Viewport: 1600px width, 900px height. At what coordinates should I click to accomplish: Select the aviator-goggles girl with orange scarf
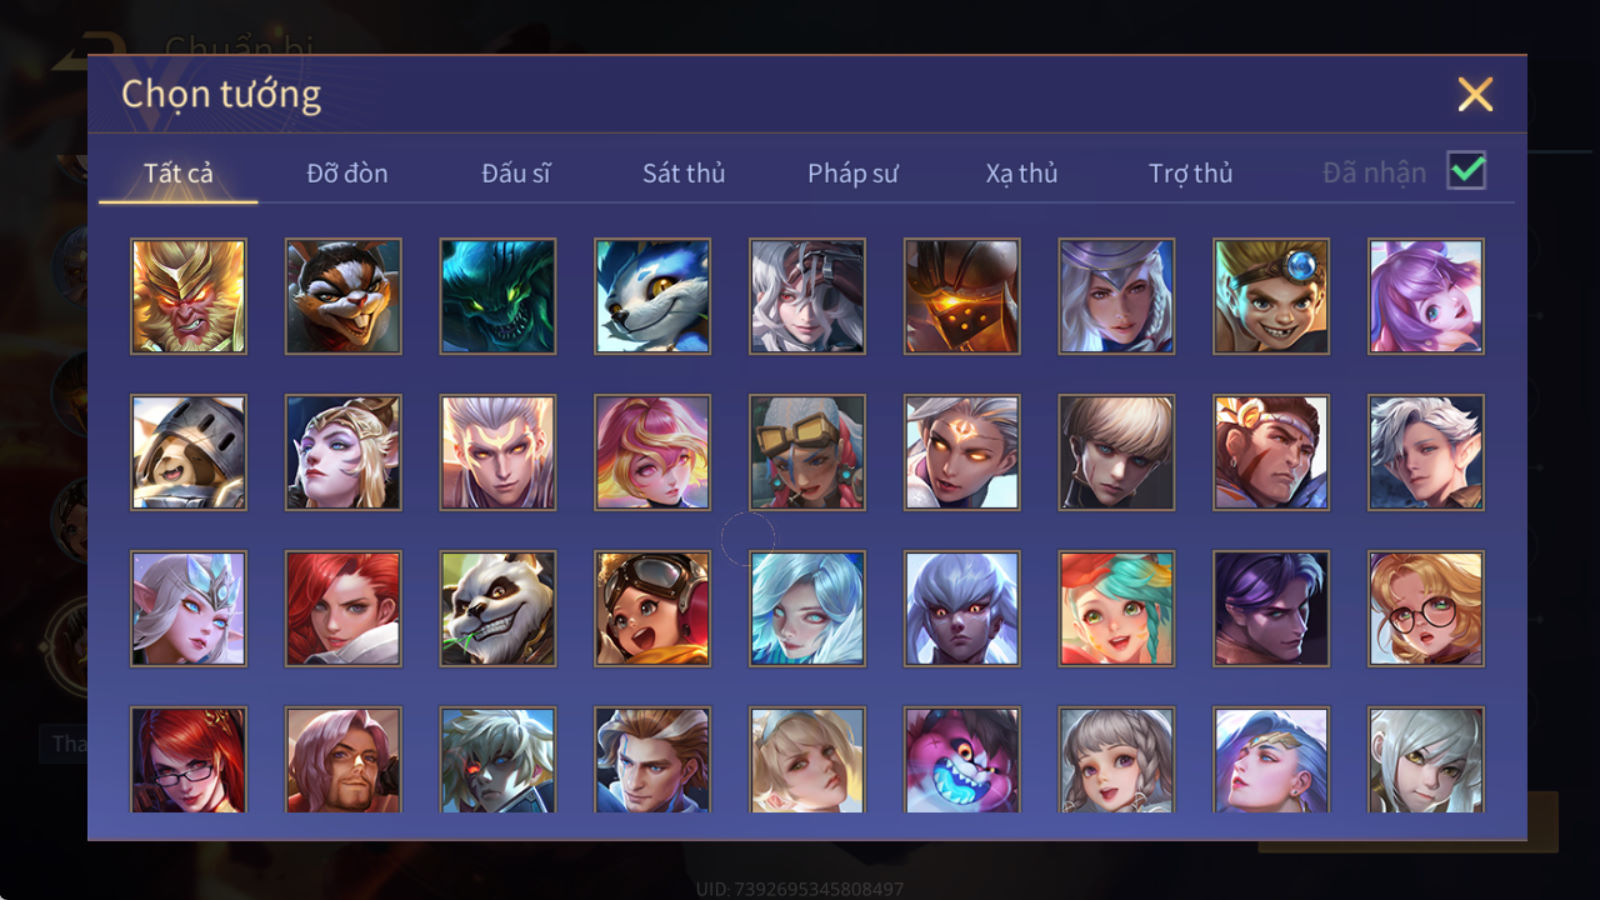tap(653, 608)
